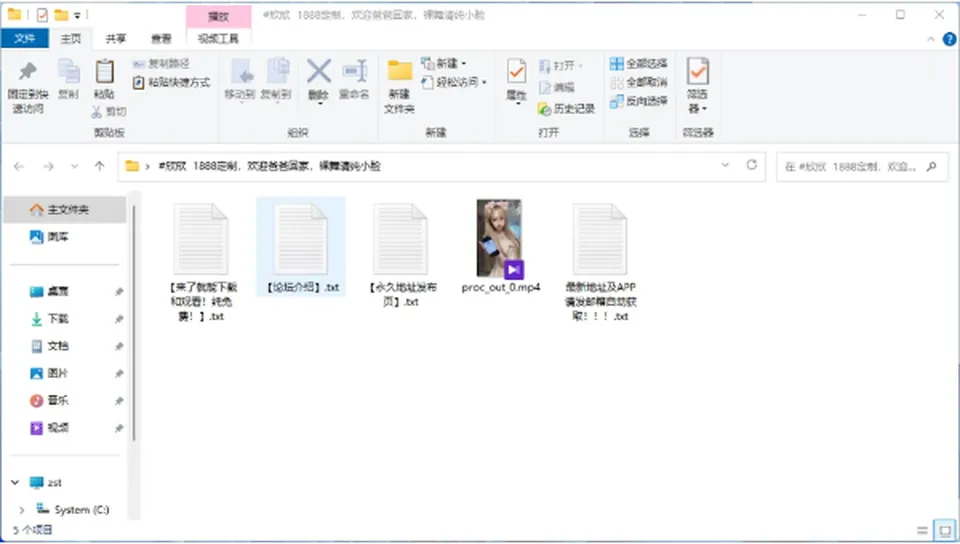Click Invert selection in ribbon
The image size is (960, 544).
pos(639,101)
